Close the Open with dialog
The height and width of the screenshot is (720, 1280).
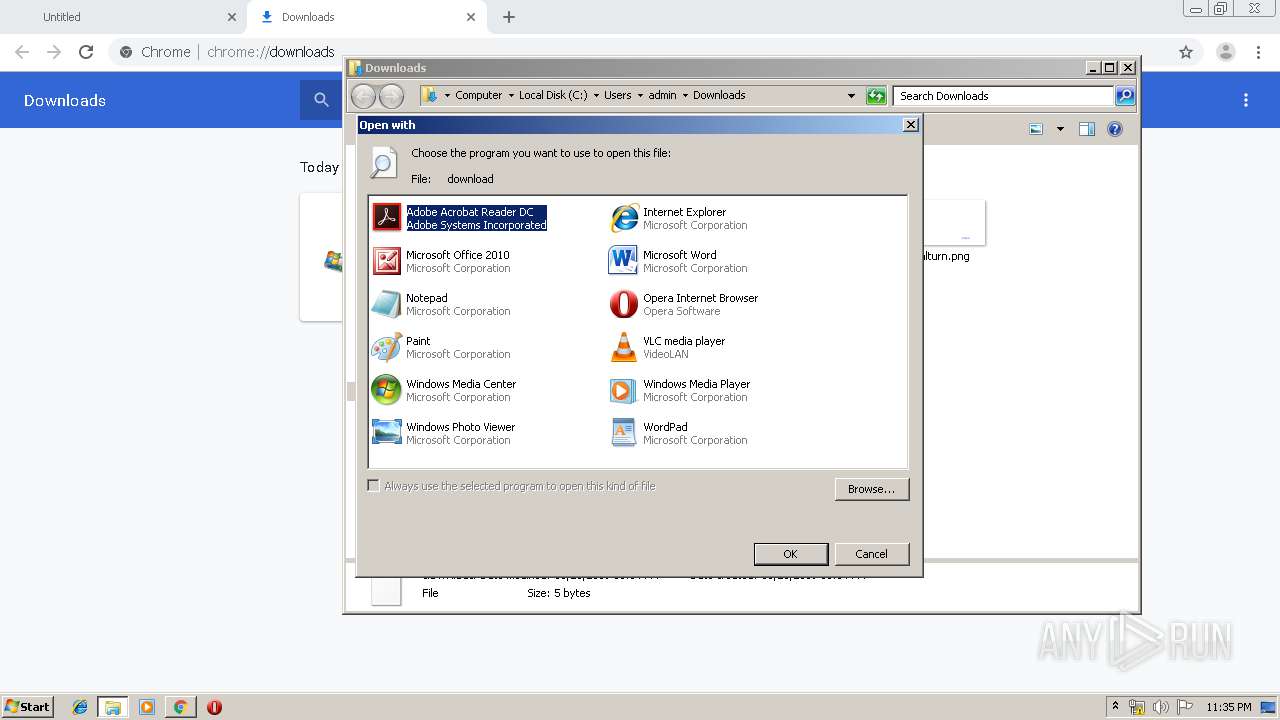(910, 125)
